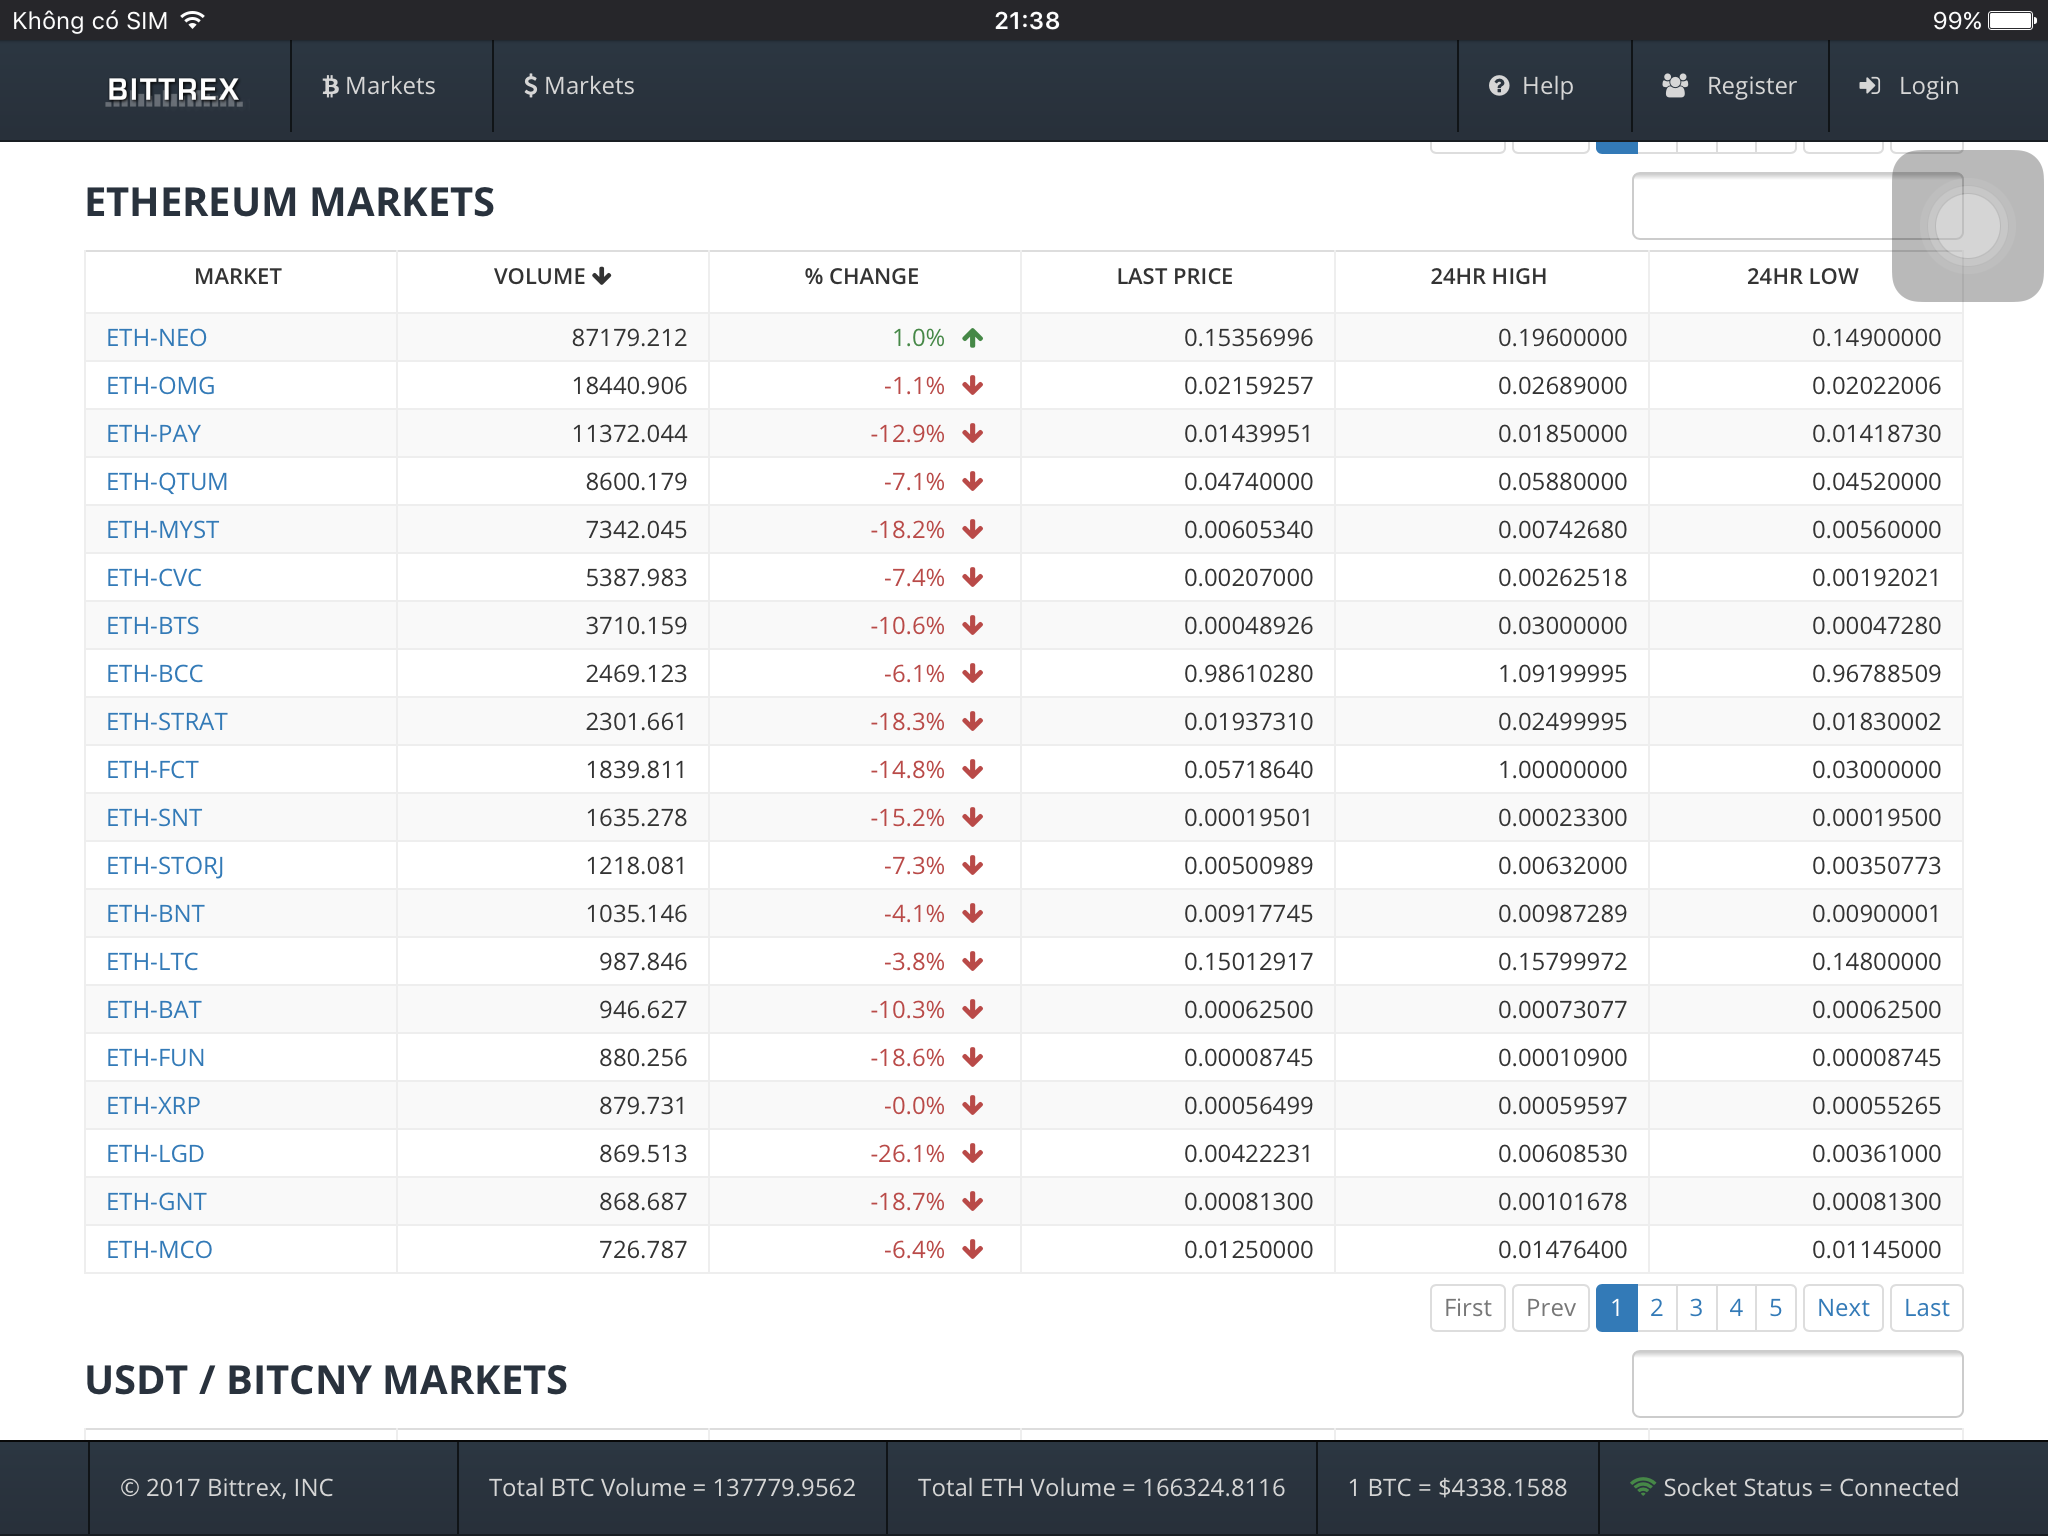
Task: Click the Help question mark icon
Action: 1499,86
